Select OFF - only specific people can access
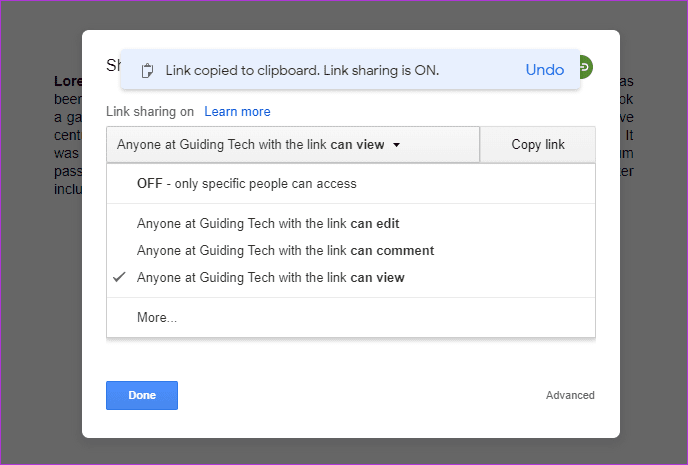688x465 pixels. (351, 183)
